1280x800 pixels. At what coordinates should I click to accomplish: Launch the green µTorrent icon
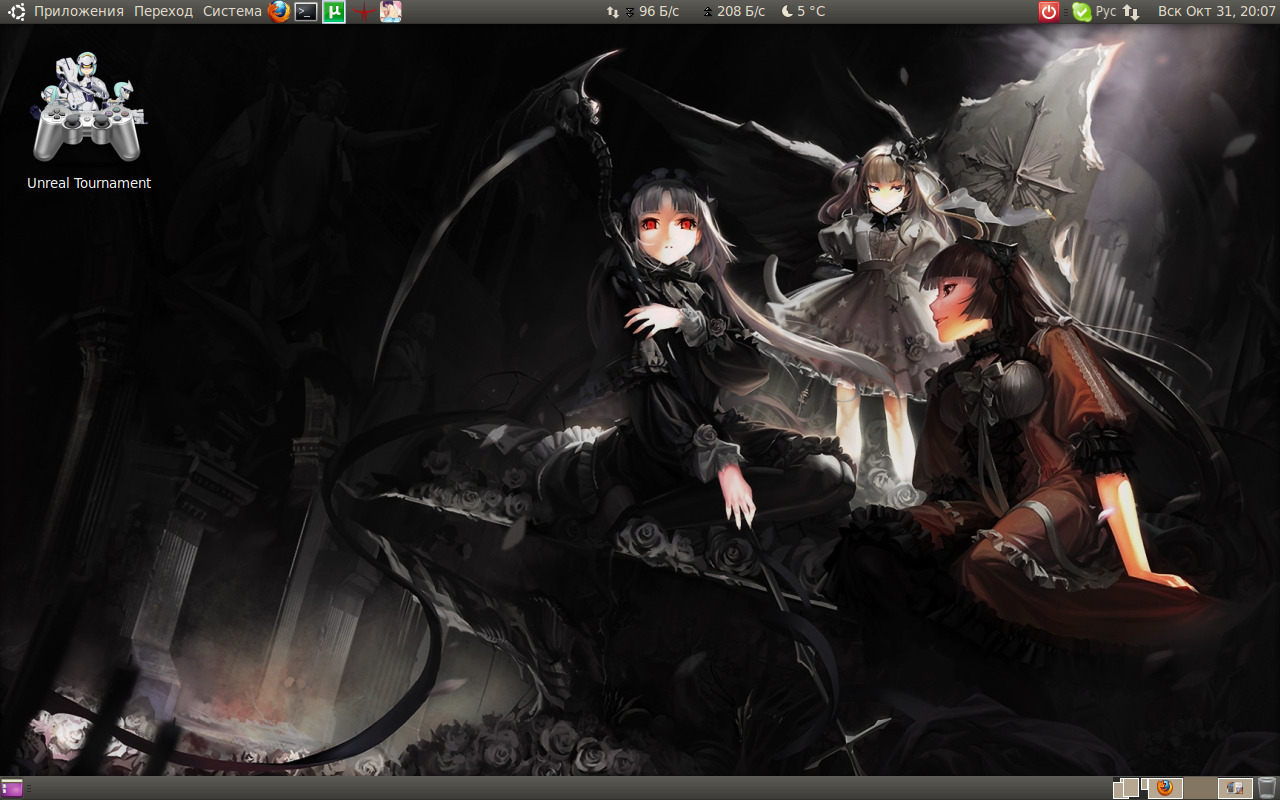[x=334, y=12]
